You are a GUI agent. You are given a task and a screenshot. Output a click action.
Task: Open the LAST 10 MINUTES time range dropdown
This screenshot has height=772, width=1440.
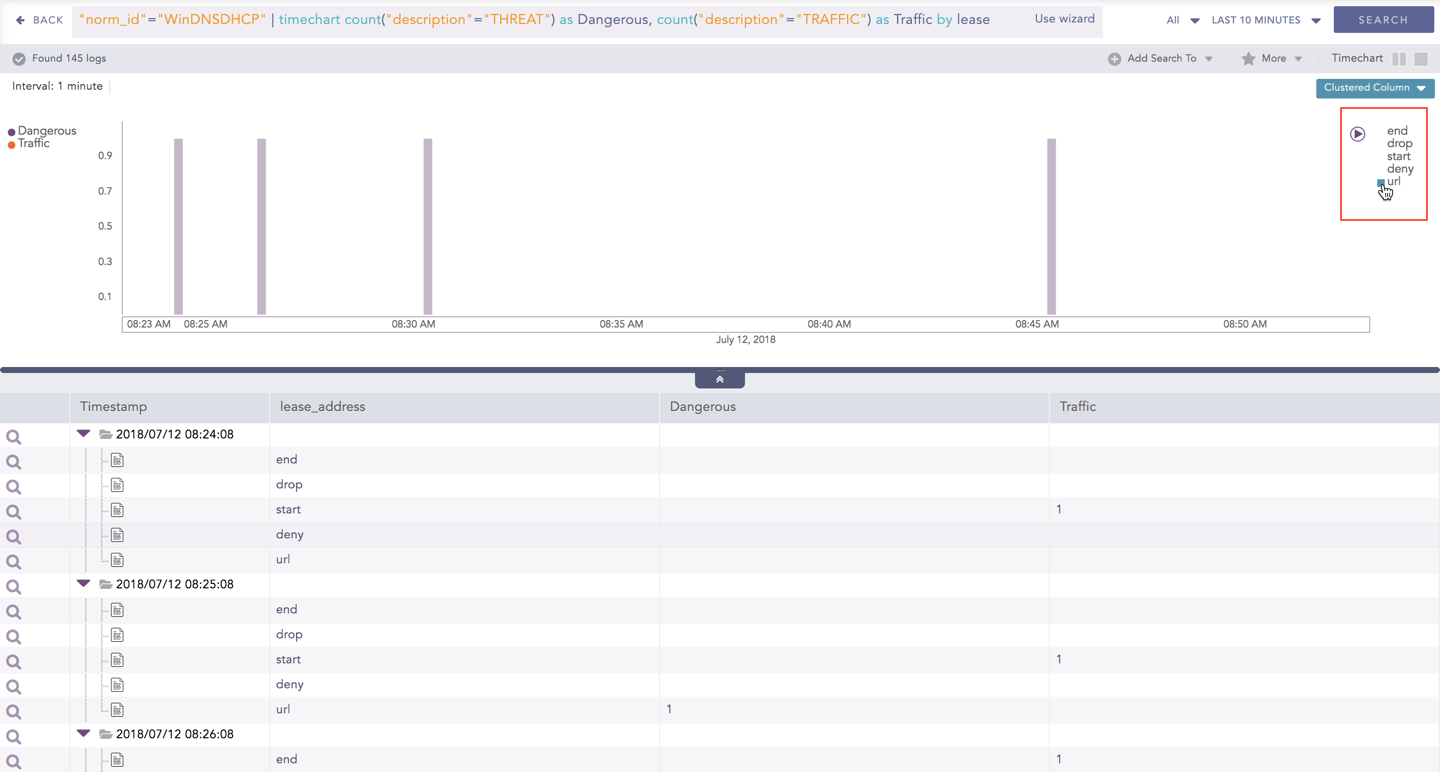point(1263,19)
